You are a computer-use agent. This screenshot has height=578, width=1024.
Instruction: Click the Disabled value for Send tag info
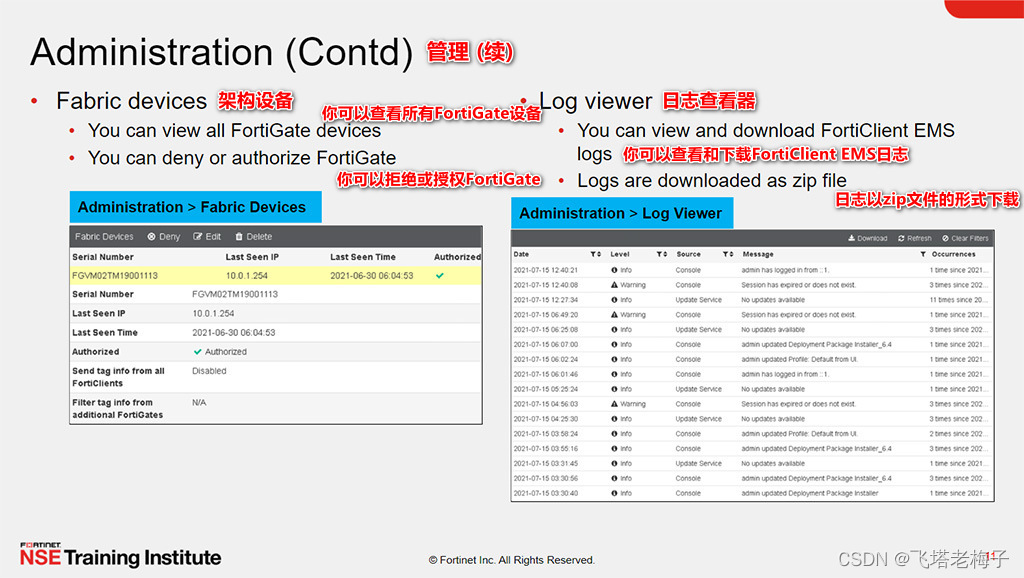(x=209, y=371)
